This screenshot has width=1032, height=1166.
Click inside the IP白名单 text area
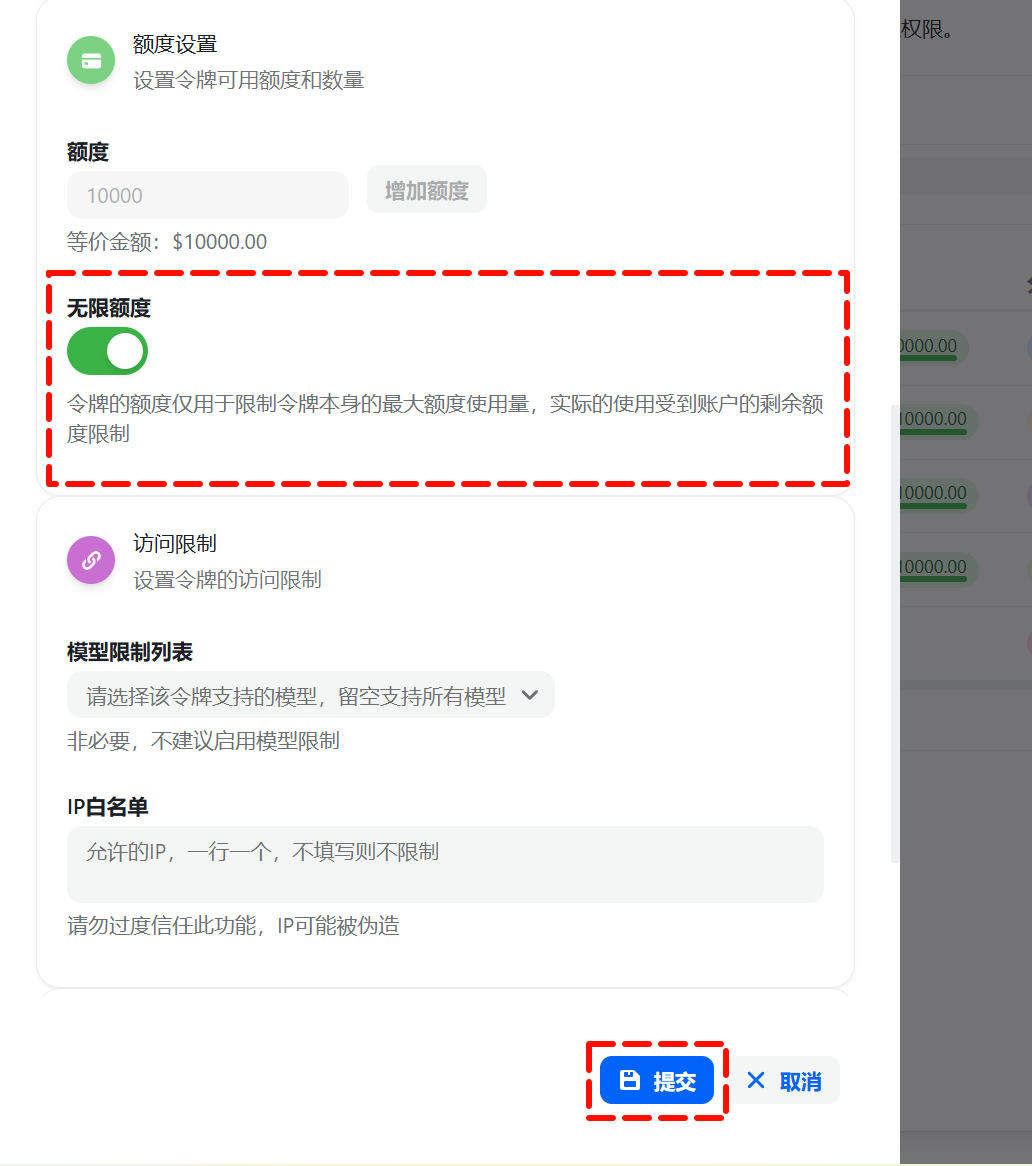pos(445,864)
